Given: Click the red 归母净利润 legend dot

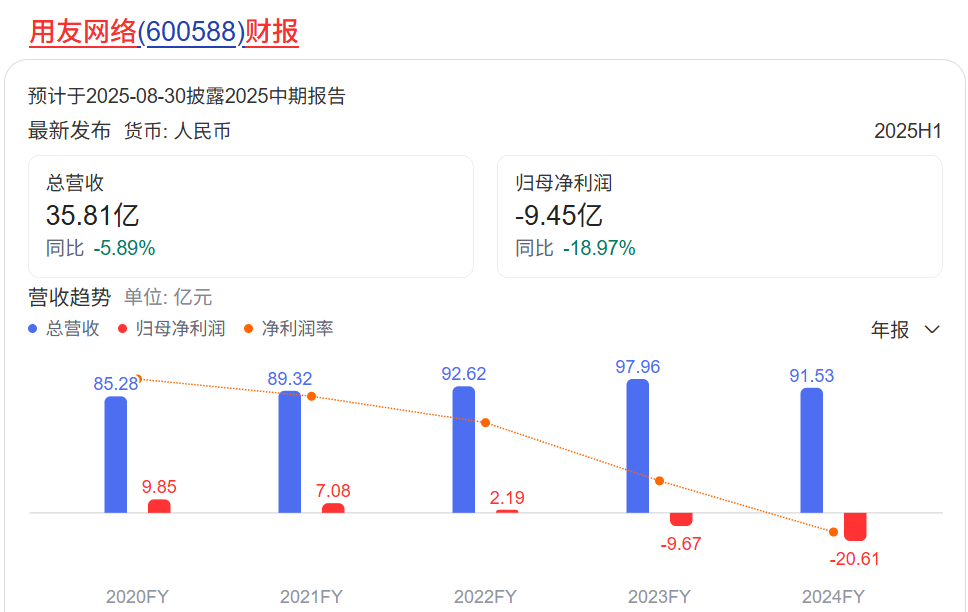Looking at the screenshot, I should 122,329.
